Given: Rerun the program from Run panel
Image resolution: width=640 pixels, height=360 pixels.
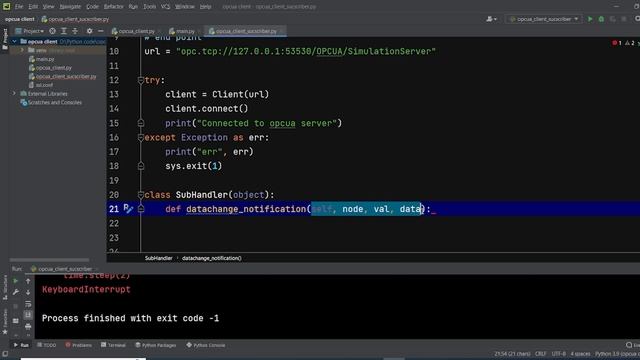Looking at the screenshot, I should point(16,281).
